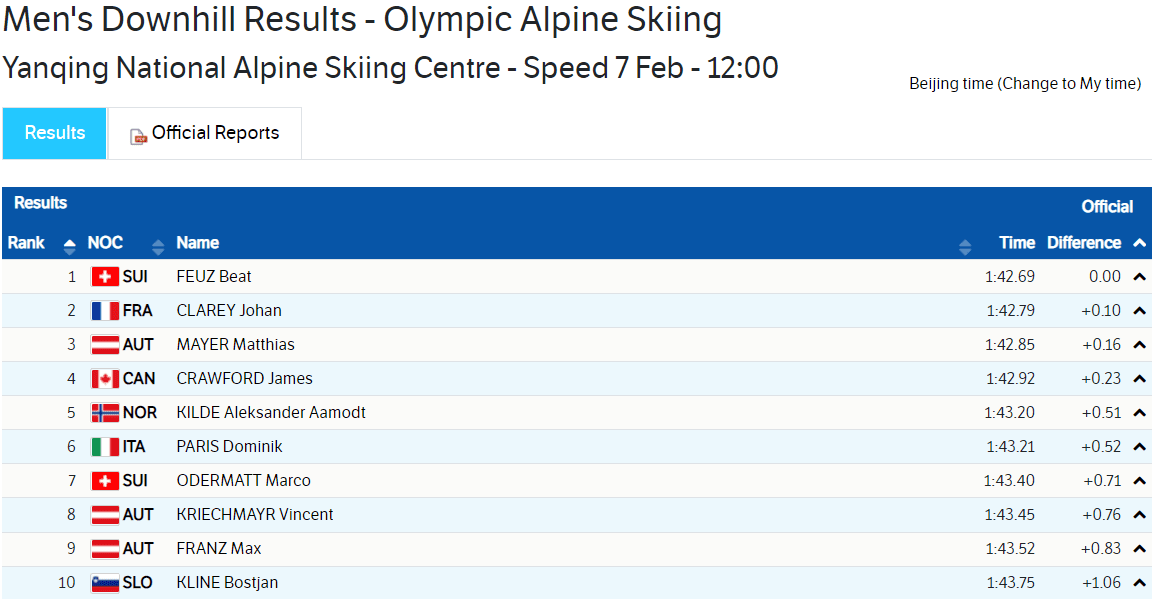The width and height of the screenshot is (1153, 599).
Task: Click the Austria flag beside MAYER Matthias
Action: pyautogui.click(x=105, y=345)
